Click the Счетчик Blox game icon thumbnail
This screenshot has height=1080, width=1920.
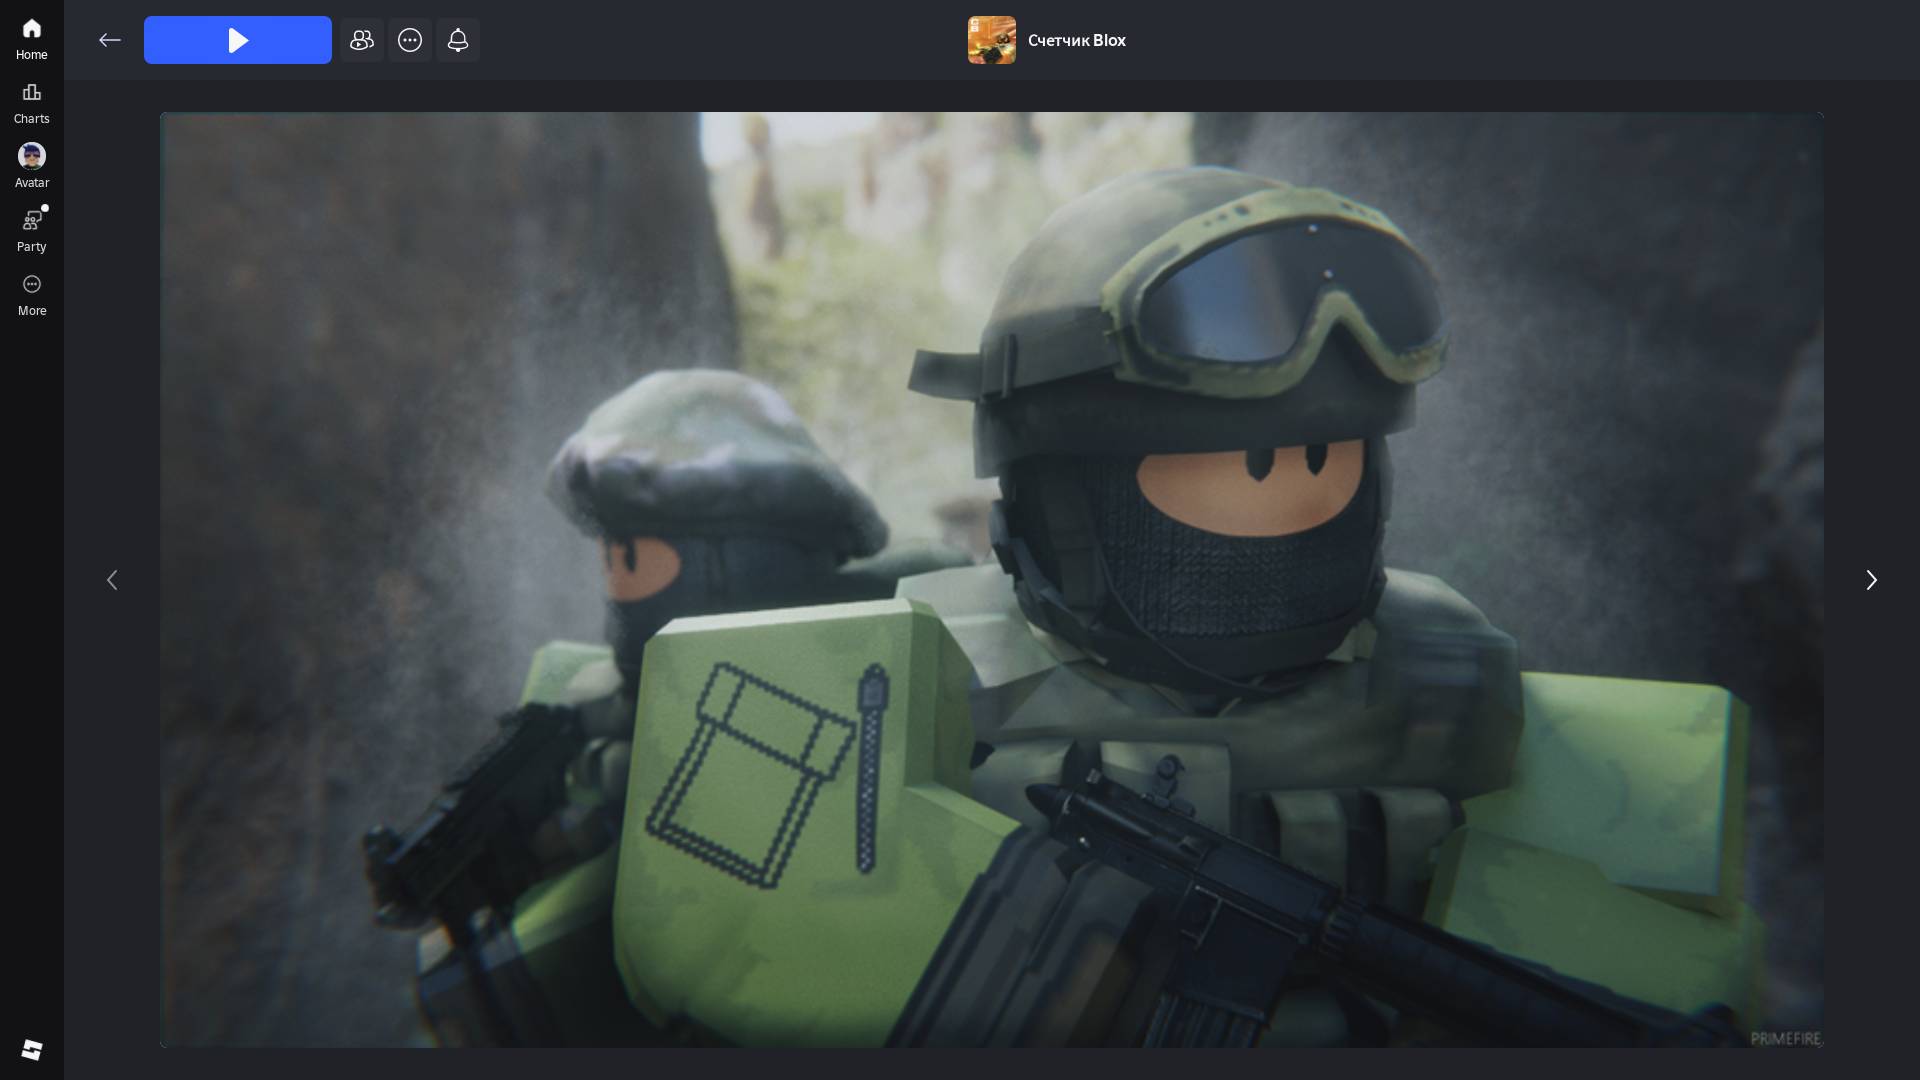click(991, 40)
